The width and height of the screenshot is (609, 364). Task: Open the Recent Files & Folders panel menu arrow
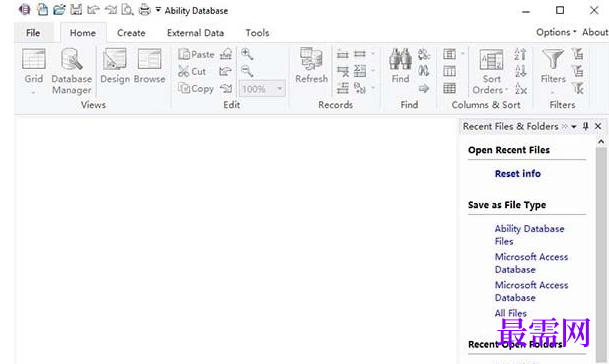tap(574, 127)
